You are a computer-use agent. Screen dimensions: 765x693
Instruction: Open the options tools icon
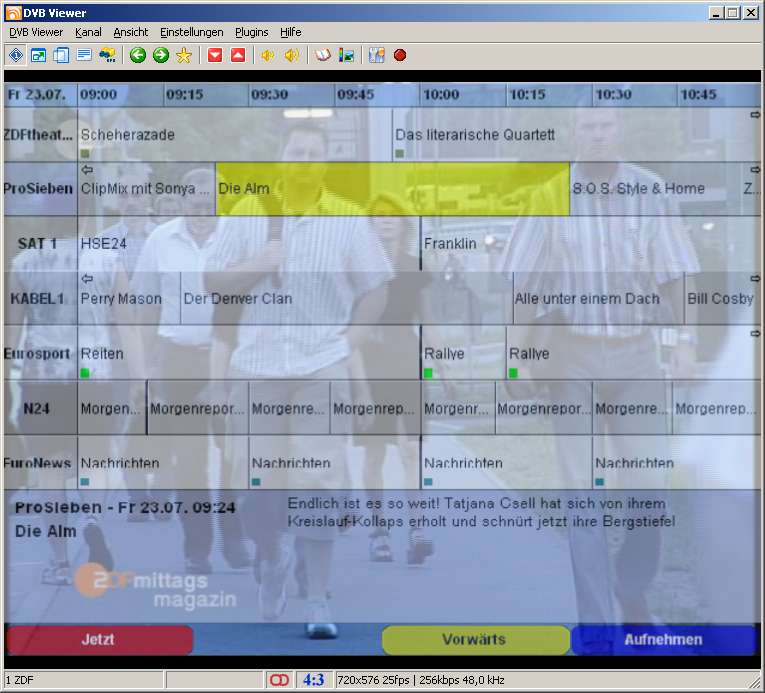[x=377, y=55]
